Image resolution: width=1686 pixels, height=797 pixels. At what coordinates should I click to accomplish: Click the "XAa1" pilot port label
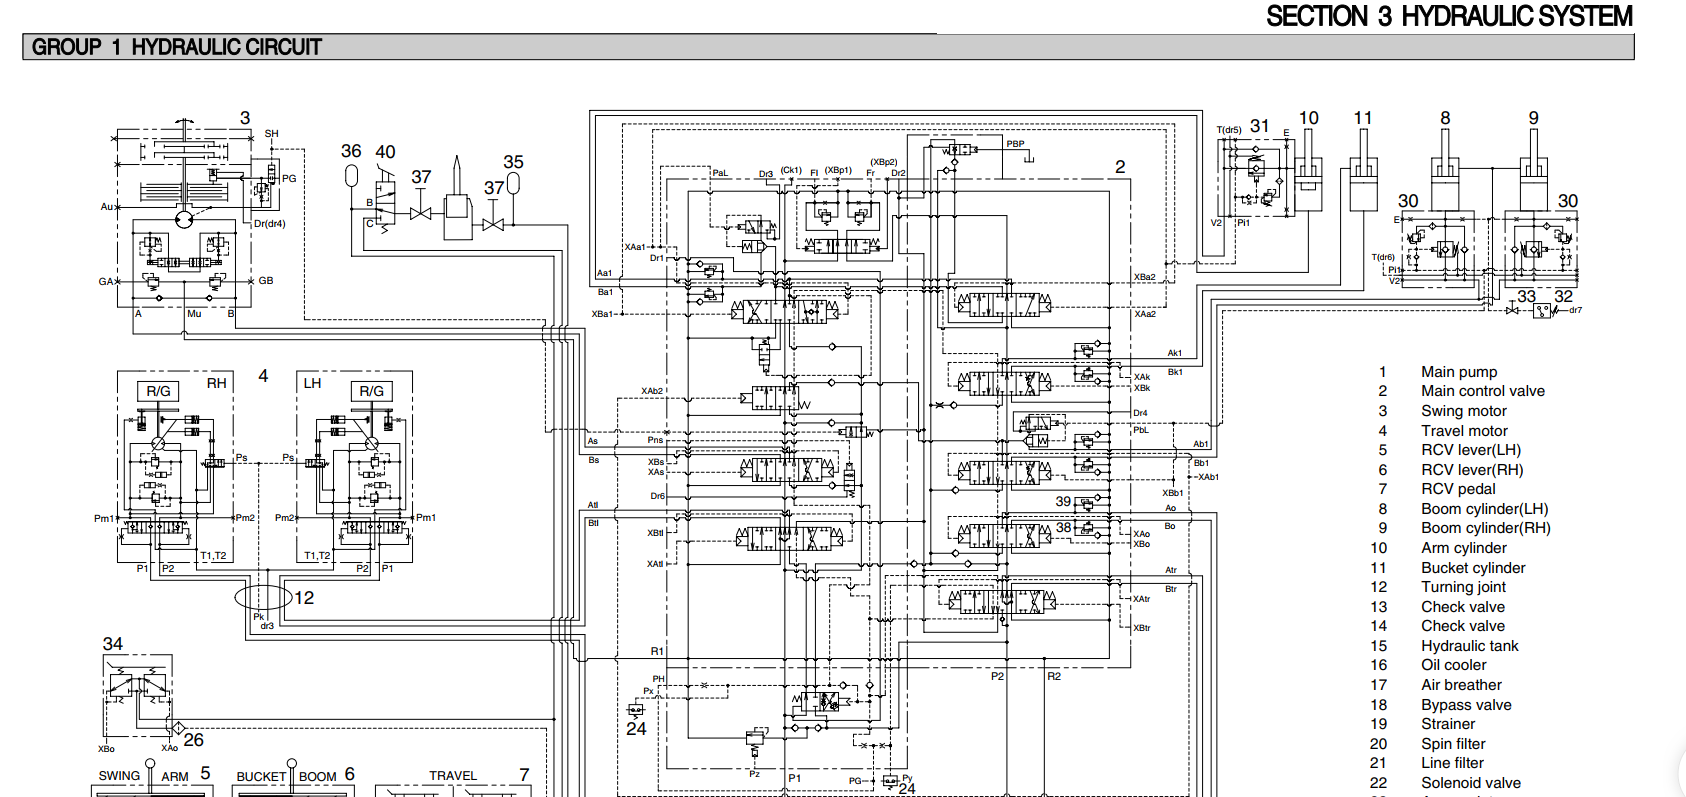[635, 247]
